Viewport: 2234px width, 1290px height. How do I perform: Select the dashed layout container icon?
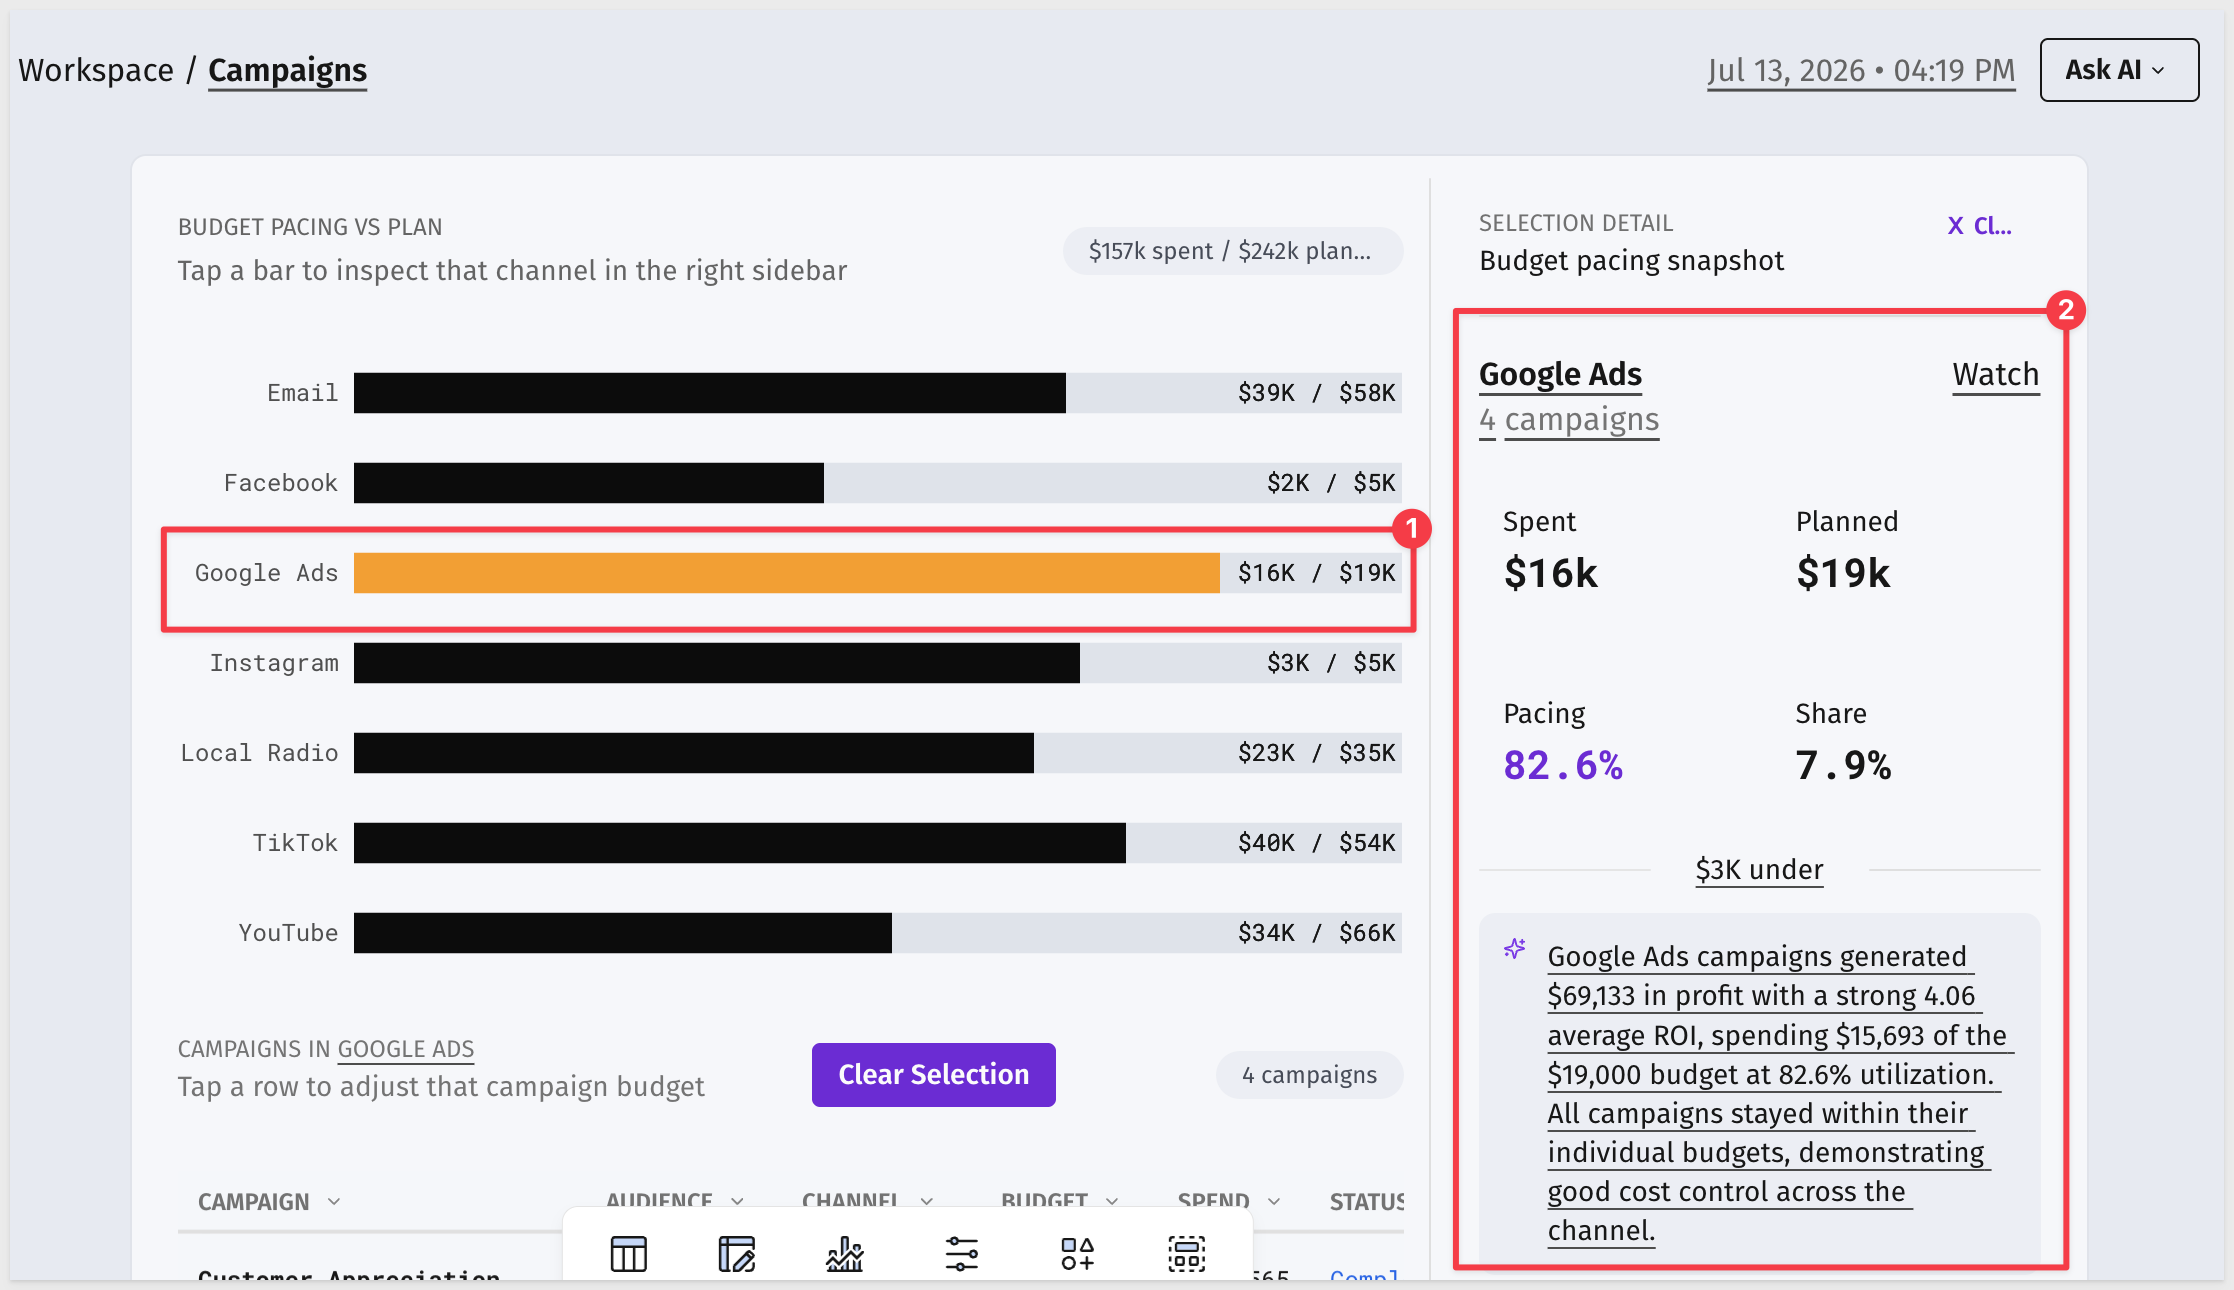(1187, 1253)
